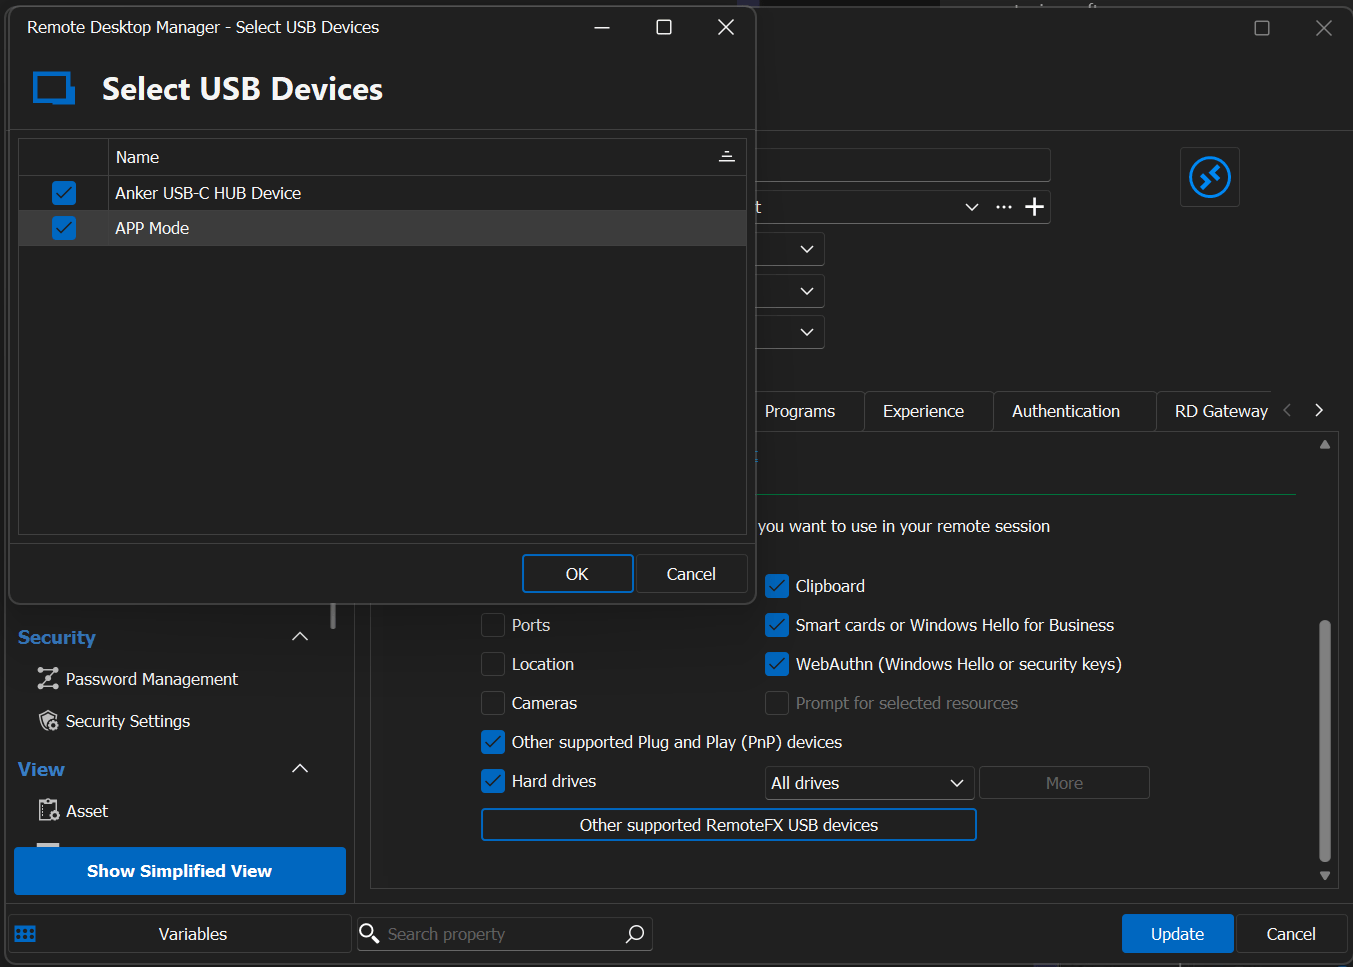Uncheck the Anker USB-C HUB Device
The height and width of the screenshot is (967, 1353).
click(x=63, y=192)
